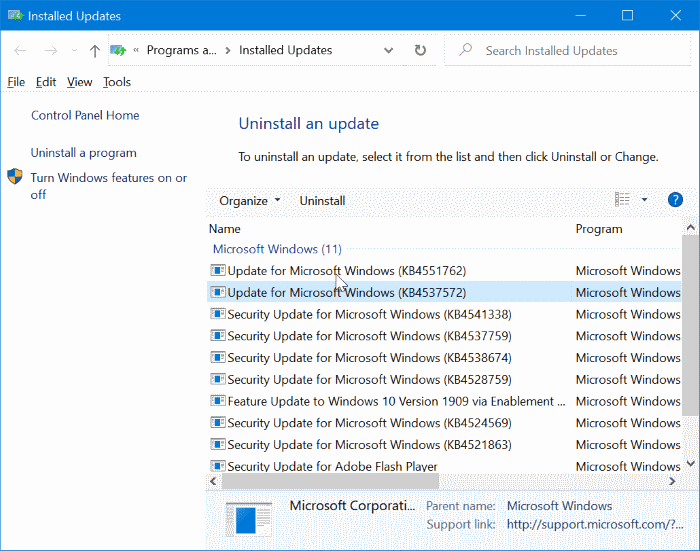Focus the Search Installed Updates field
700x551 pixels.
point(567,50)
